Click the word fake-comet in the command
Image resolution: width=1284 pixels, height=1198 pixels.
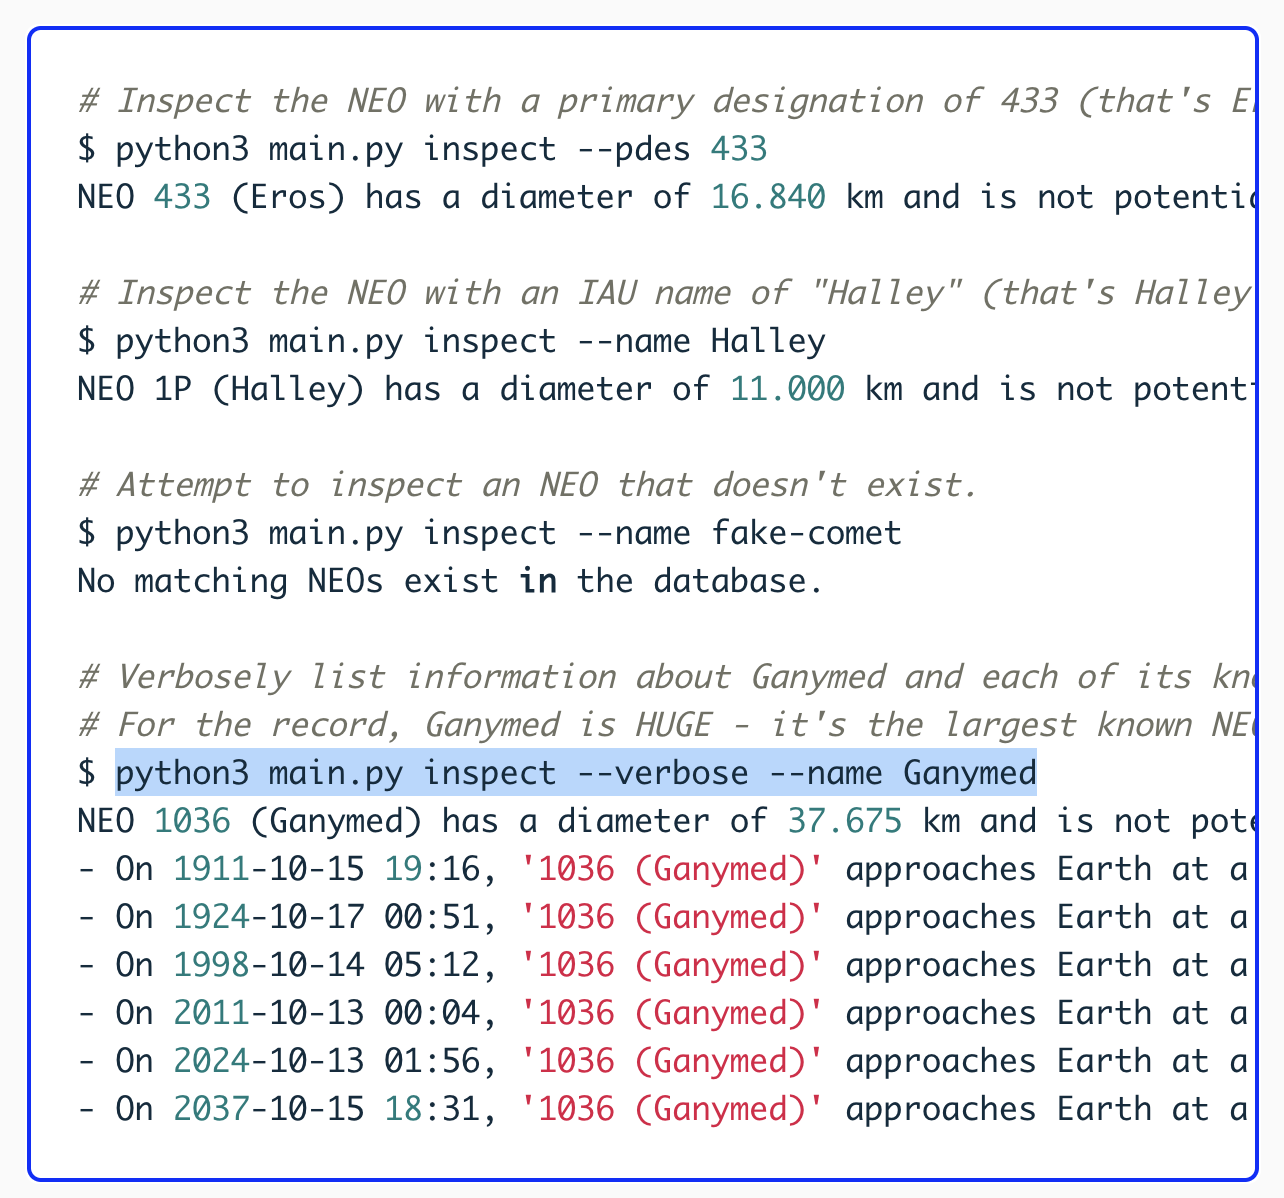click(x=806, y=533)
